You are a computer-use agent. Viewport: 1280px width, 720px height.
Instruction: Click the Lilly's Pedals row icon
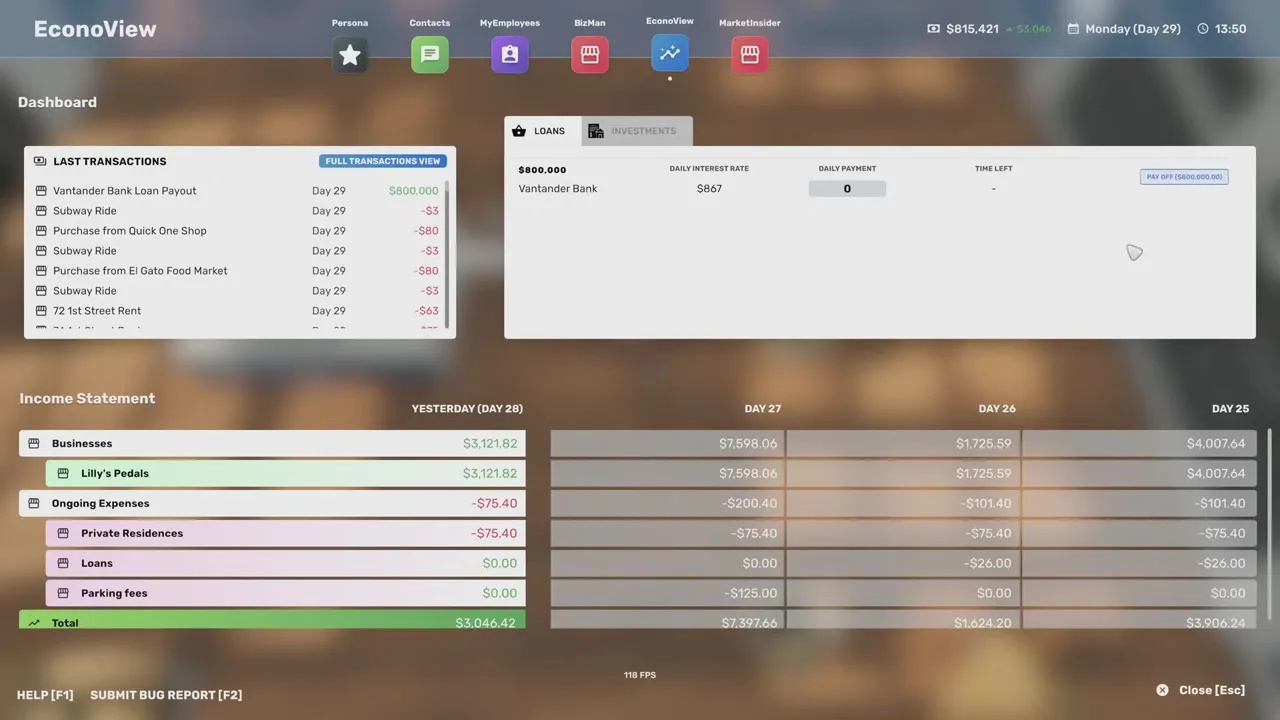tap(63, 473)
